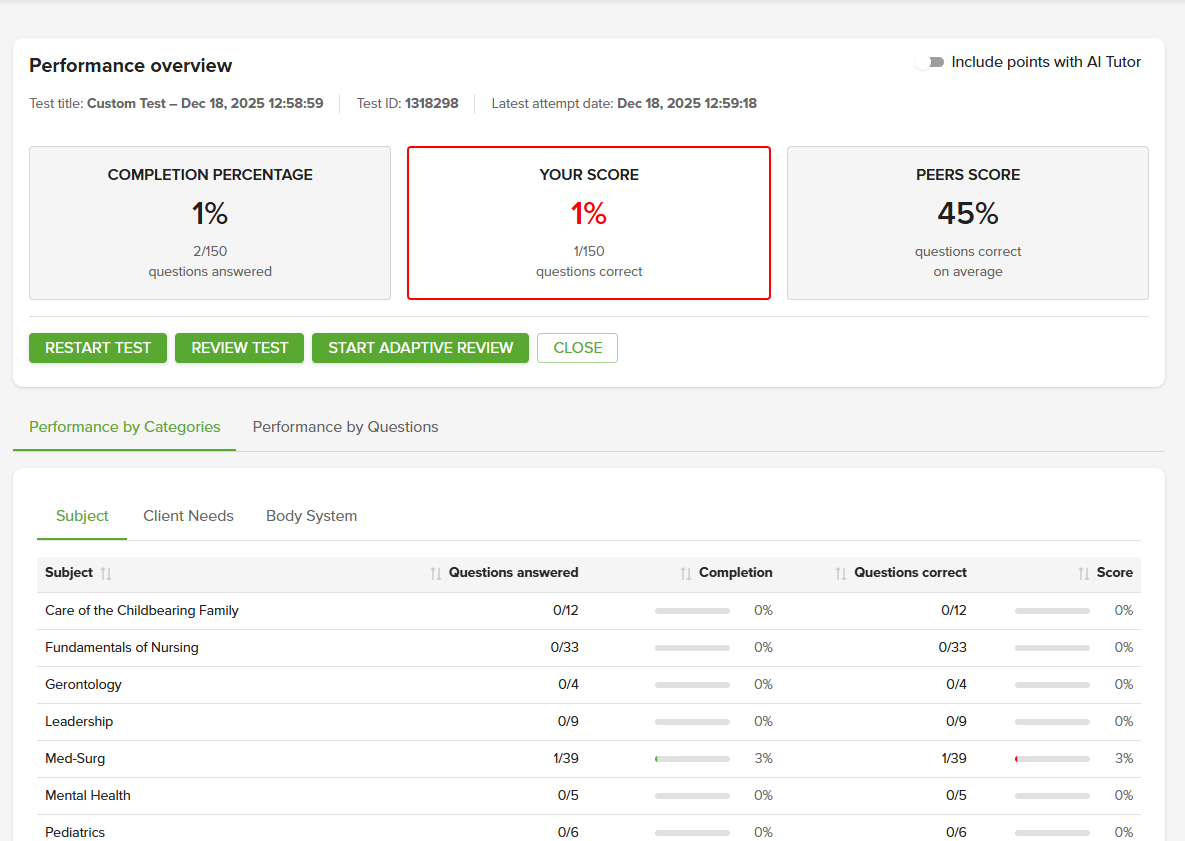Click the Med-Surg completion progress bar

[692, 759]
